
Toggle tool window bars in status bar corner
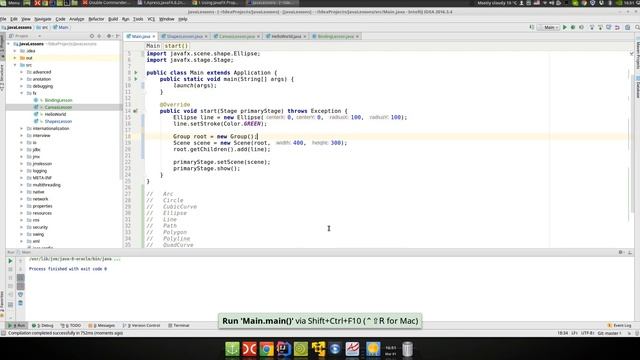coord(3,333)
